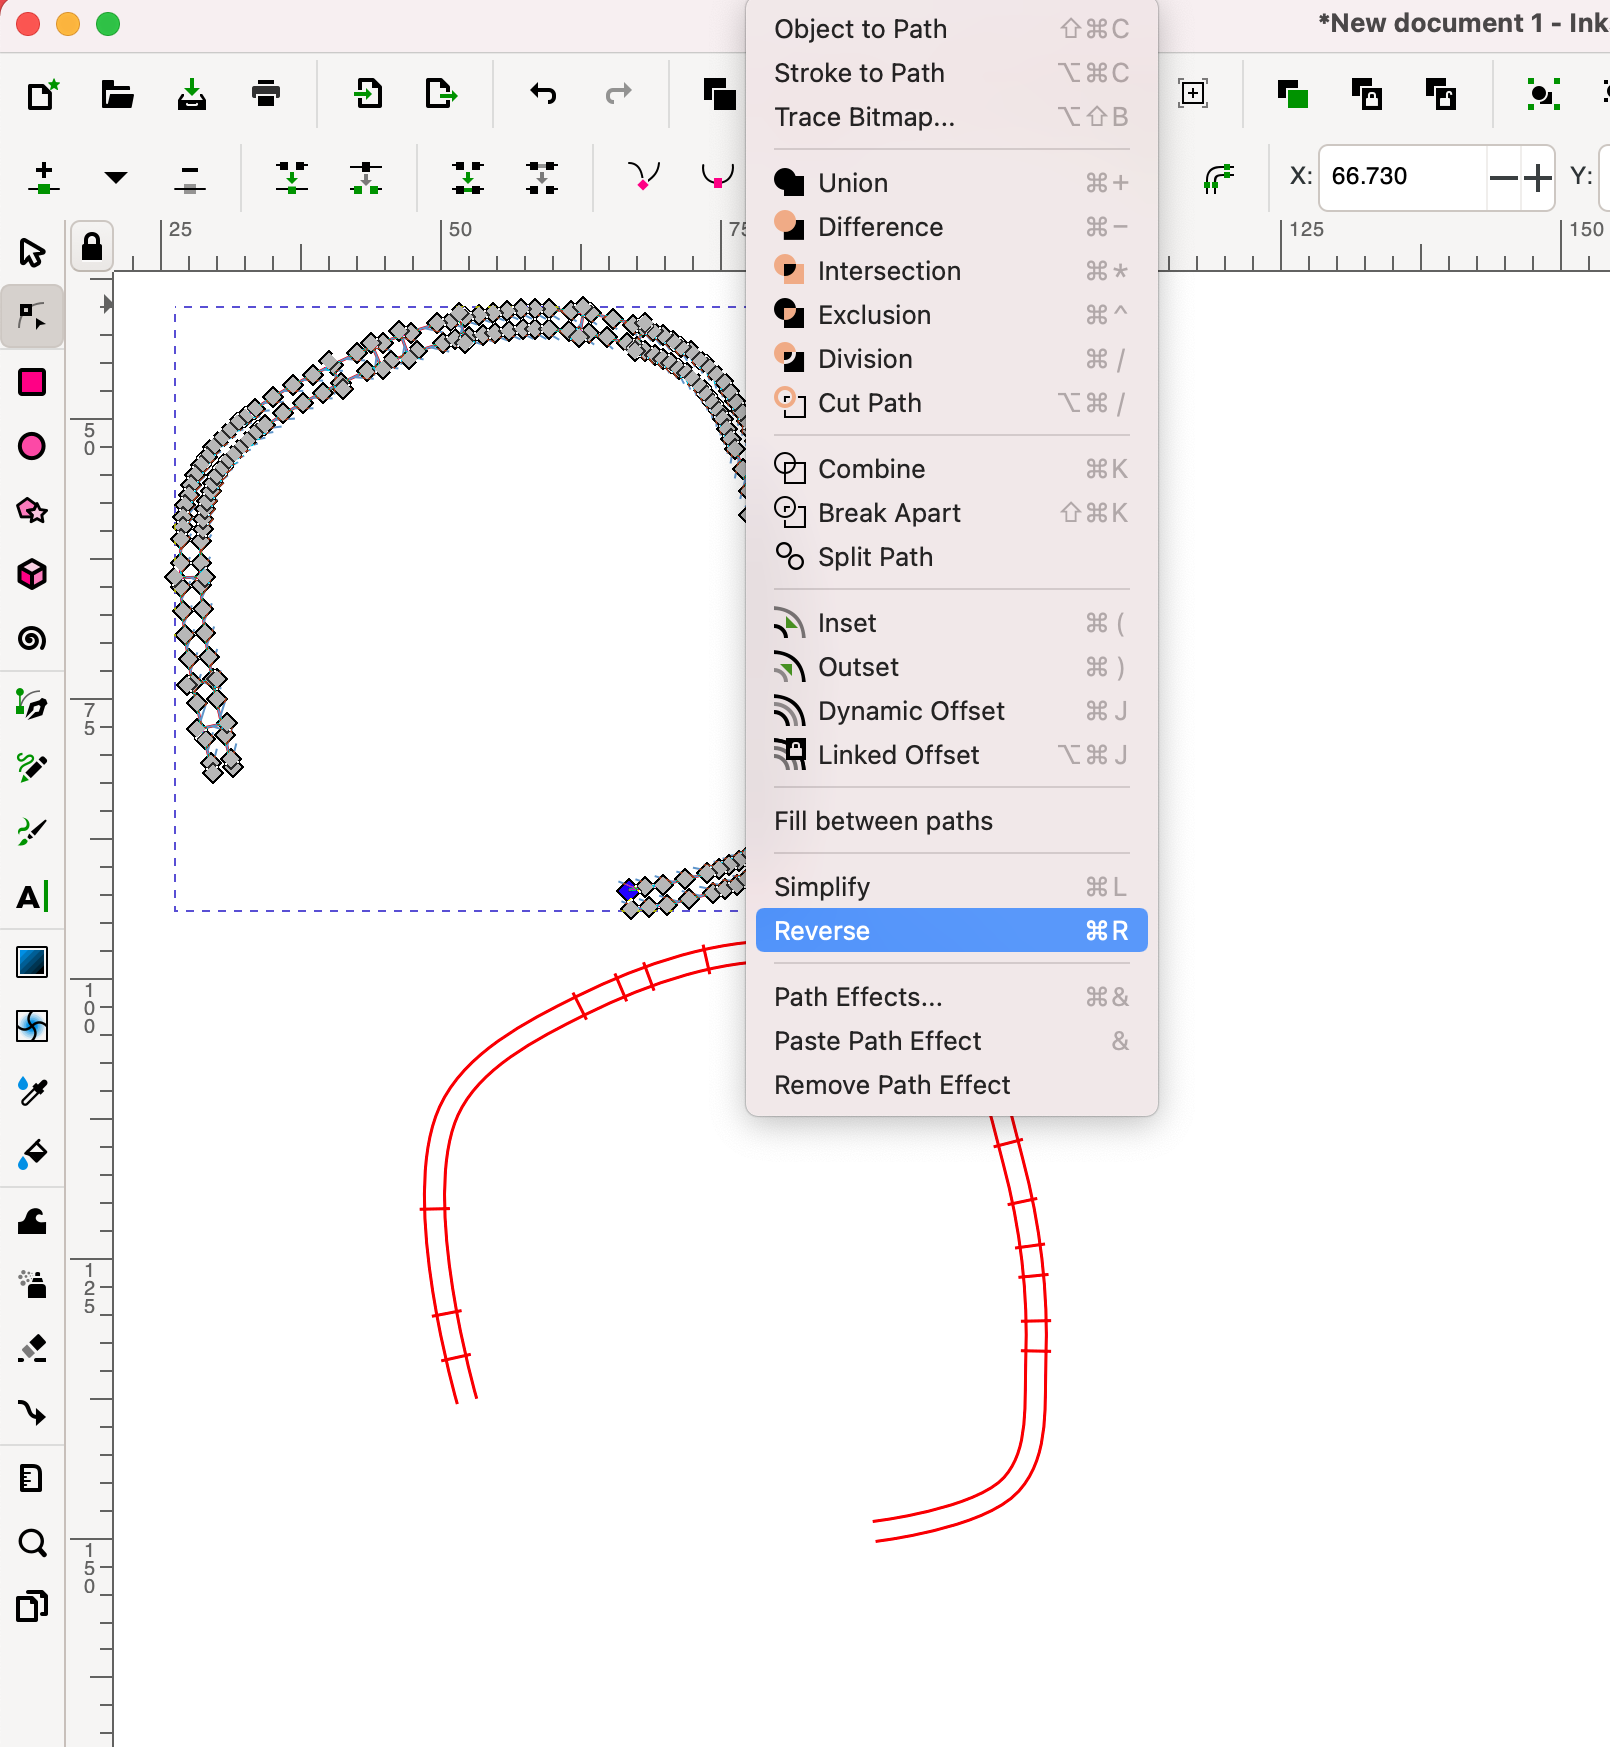Increase X value with plus button
Image resolution: width=1610 pixels, height=1747 pixels.
tap(1537, 178)
